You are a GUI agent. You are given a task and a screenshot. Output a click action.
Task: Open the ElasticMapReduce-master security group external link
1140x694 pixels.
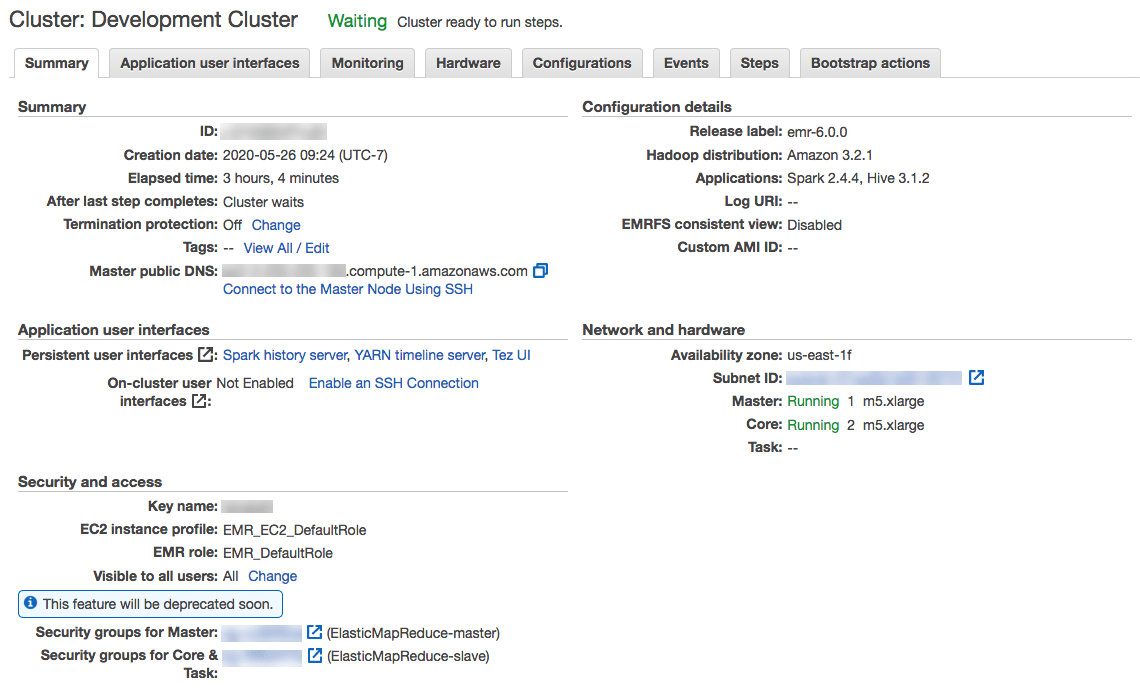click(315, 632)
